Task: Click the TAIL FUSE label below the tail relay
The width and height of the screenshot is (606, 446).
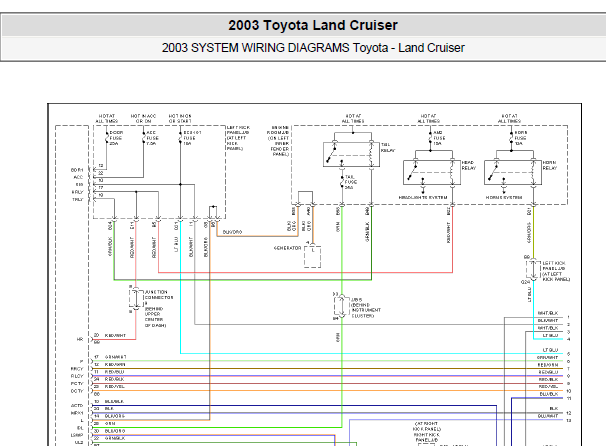Action: tap(351, 182)
